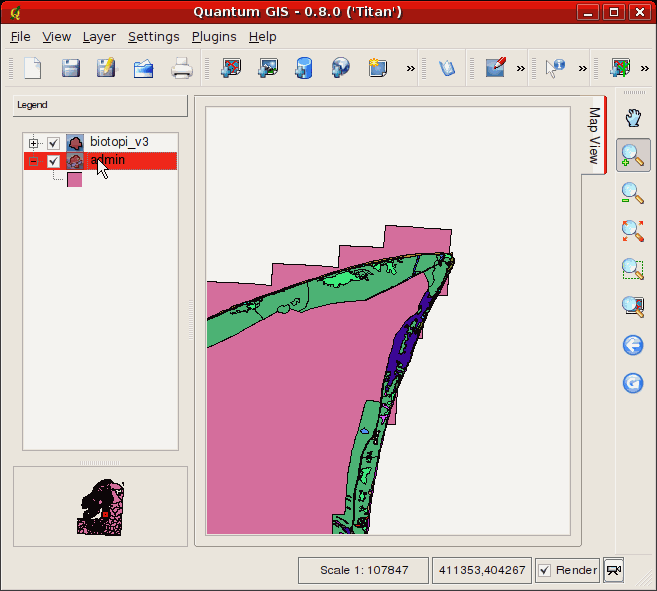Add a PostGIS layer with database cylinder icon
Image resolution: width=657 pixels, height=591 pixels.
click(x=304, y=68)
